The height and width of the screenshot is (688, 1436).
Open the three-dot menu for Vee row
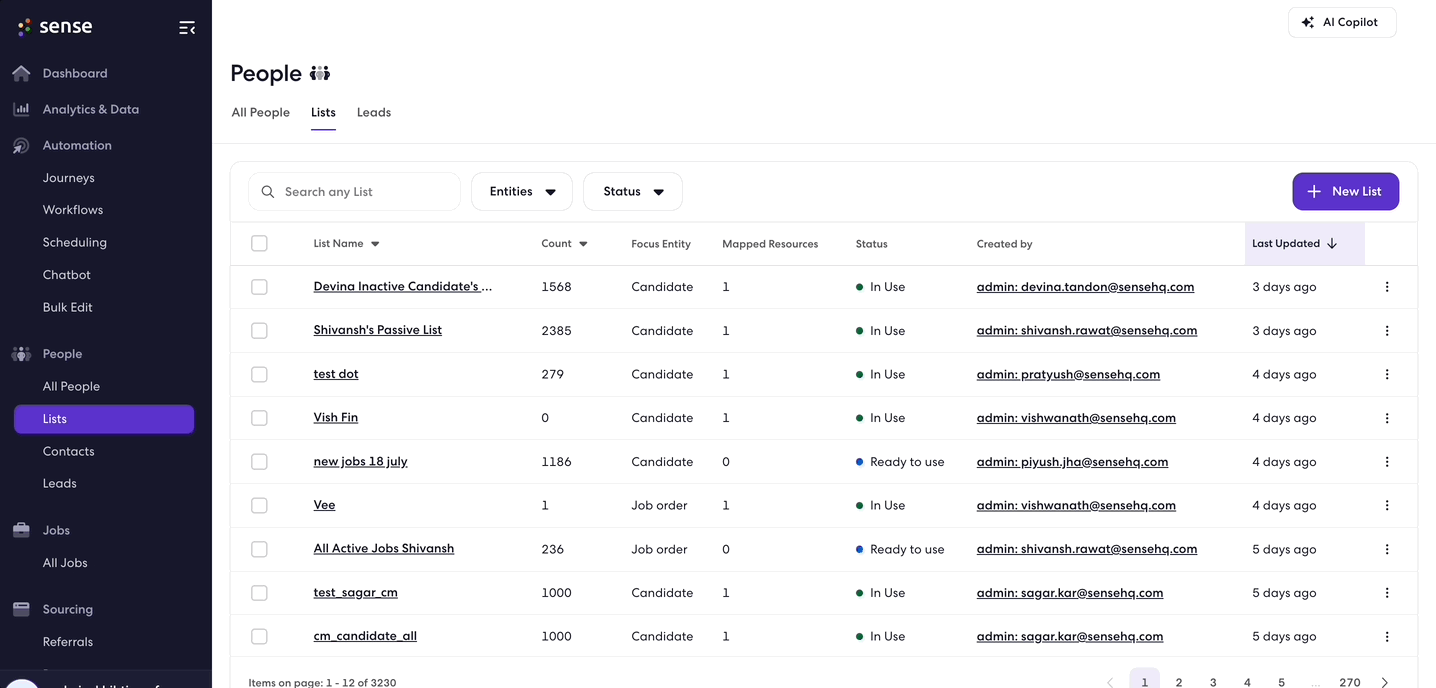tap(1387, 505)
